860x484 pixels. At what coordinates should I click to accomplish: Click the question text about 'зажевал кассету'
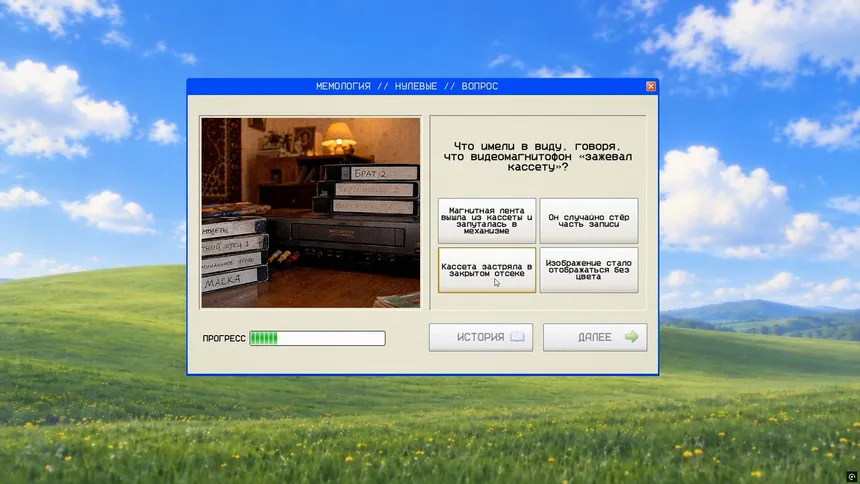click(538, 156)
